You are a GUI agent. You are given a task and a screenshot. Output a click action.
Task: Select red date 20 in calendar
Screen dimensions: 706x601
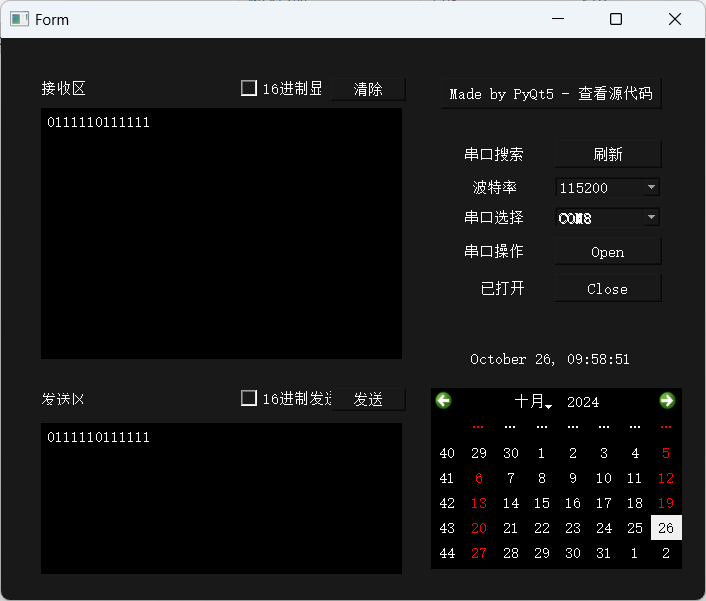pos(479,528)
